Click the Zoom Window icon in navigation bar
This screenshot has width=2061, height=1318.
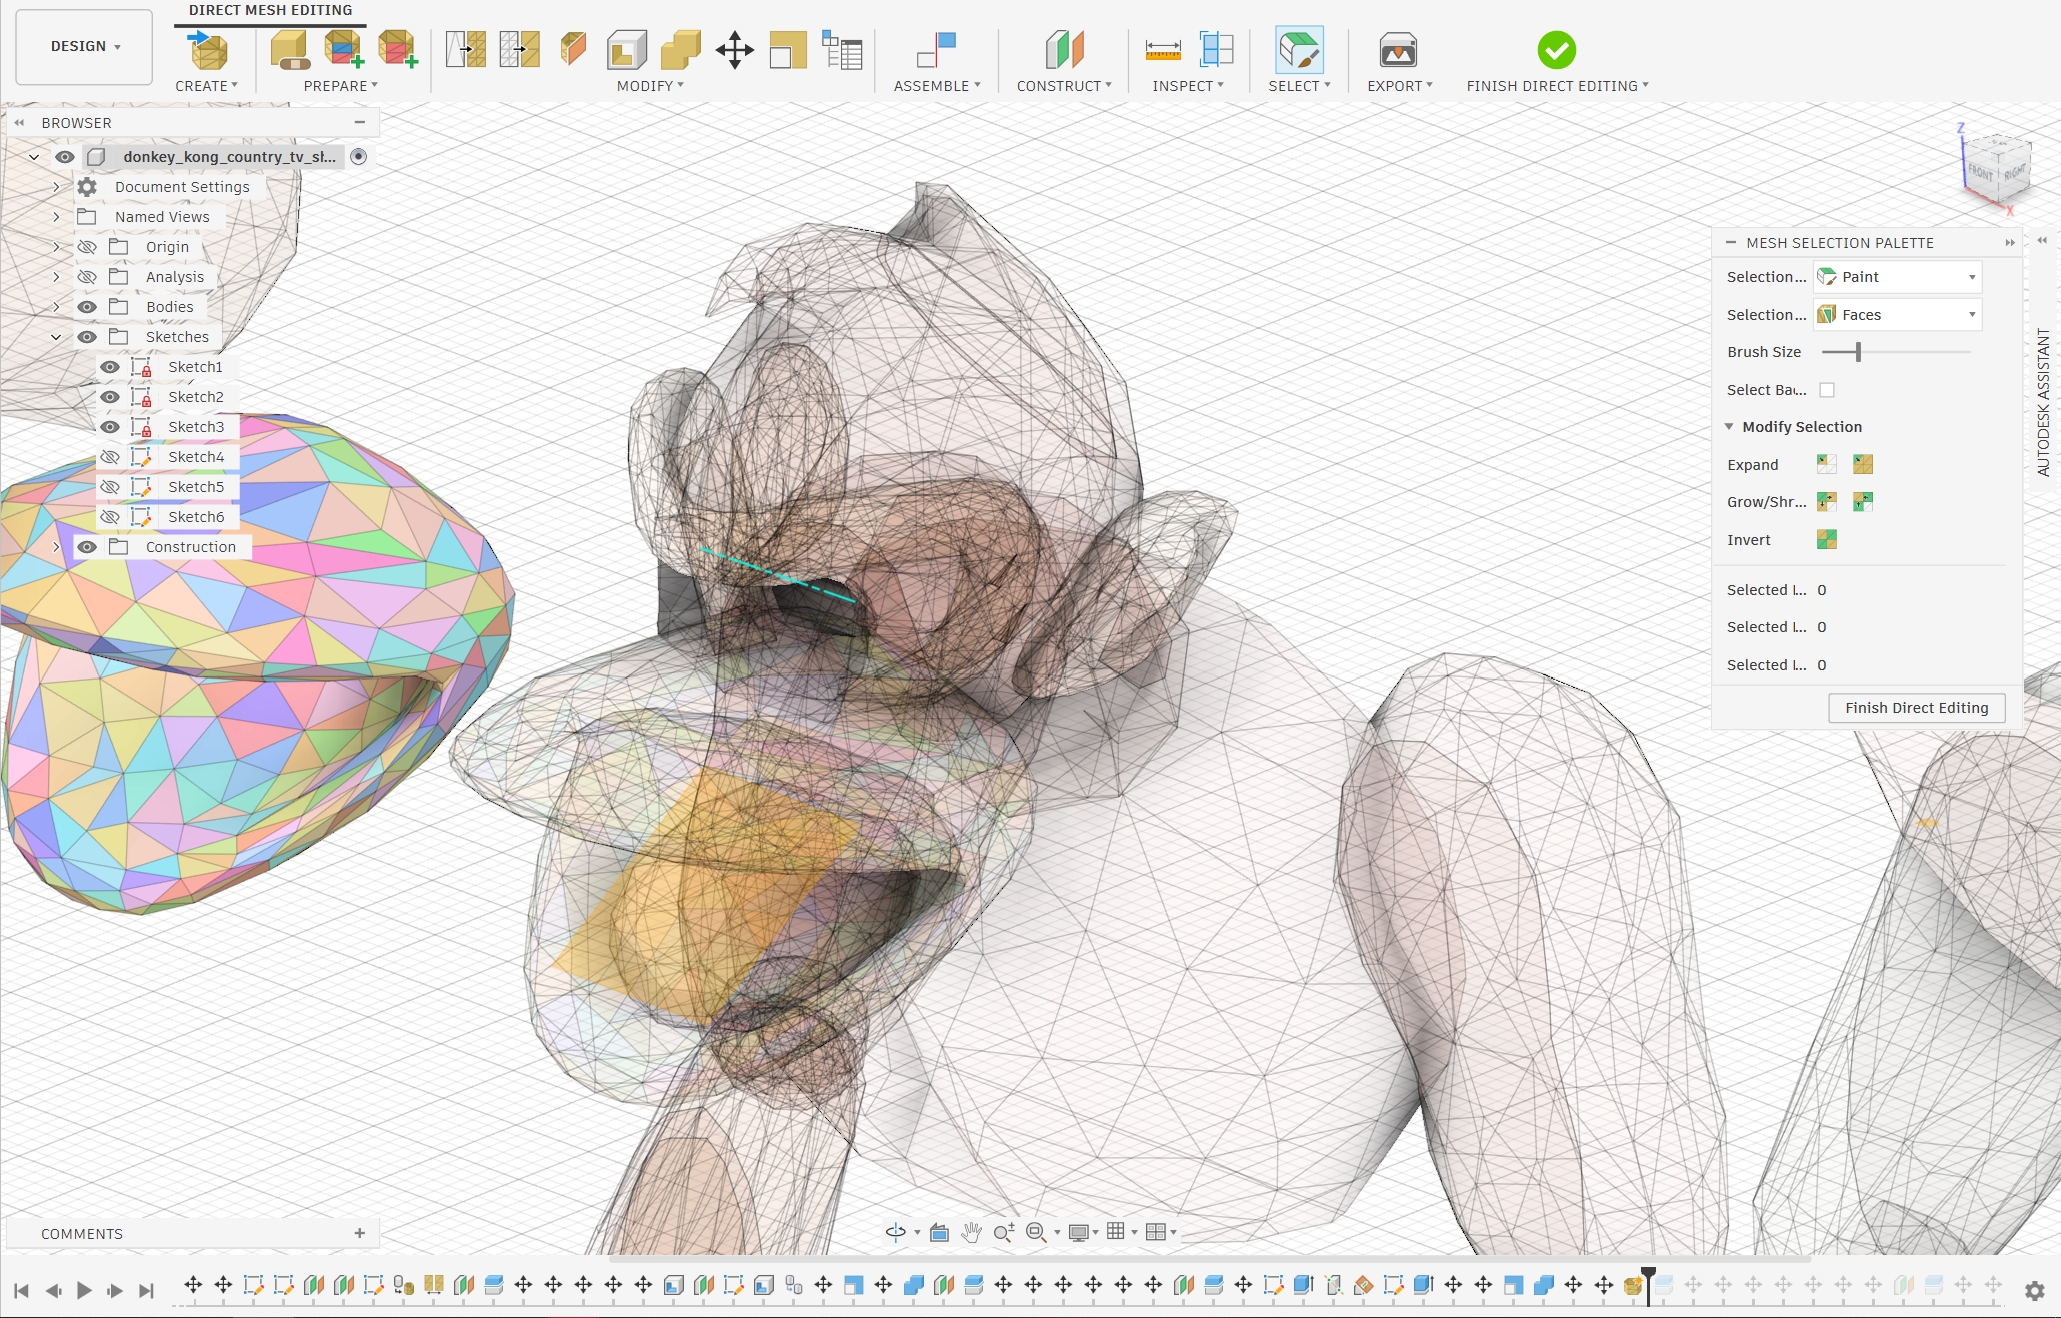coord(1037,1232)
